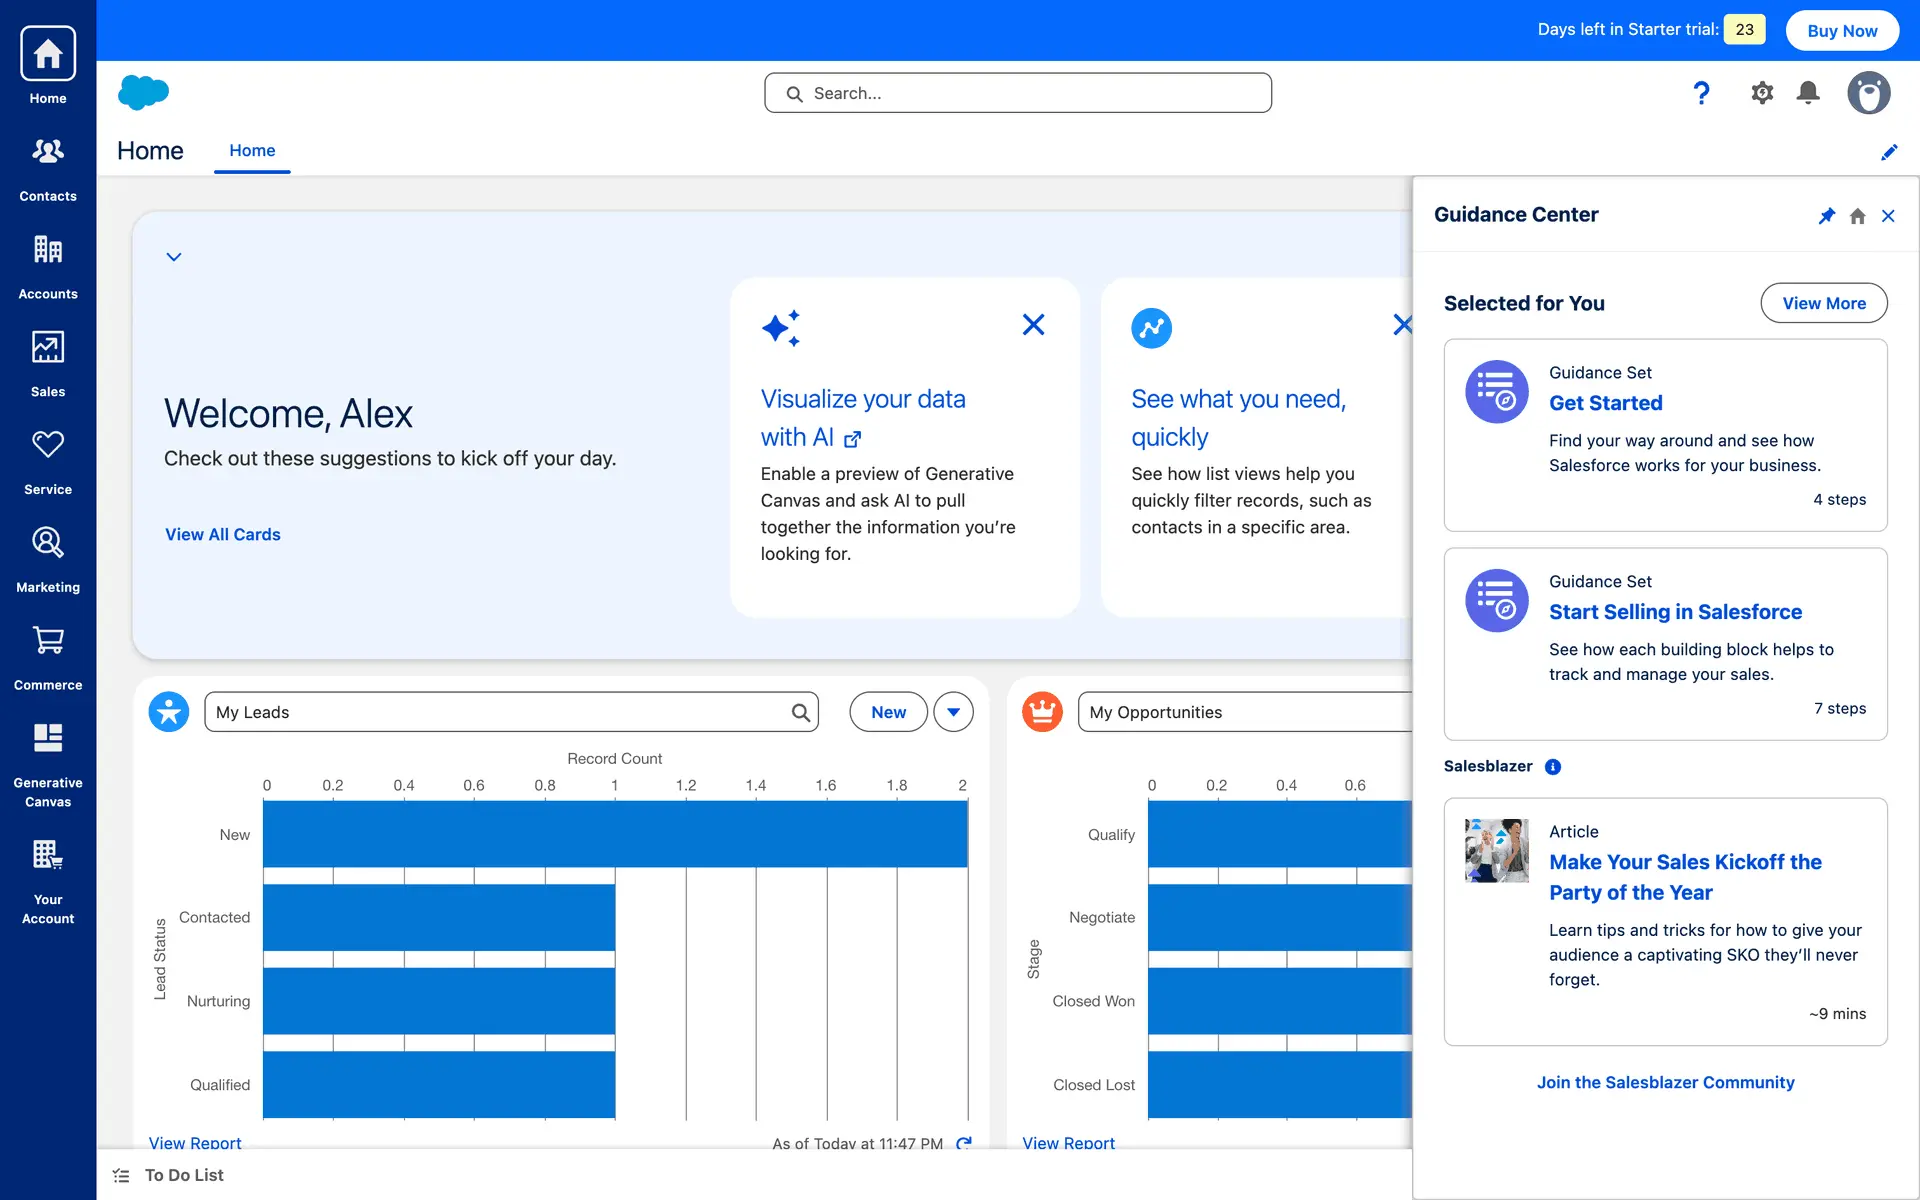
Task: Click the New bar in leads chart
Action: pos(615,834)
